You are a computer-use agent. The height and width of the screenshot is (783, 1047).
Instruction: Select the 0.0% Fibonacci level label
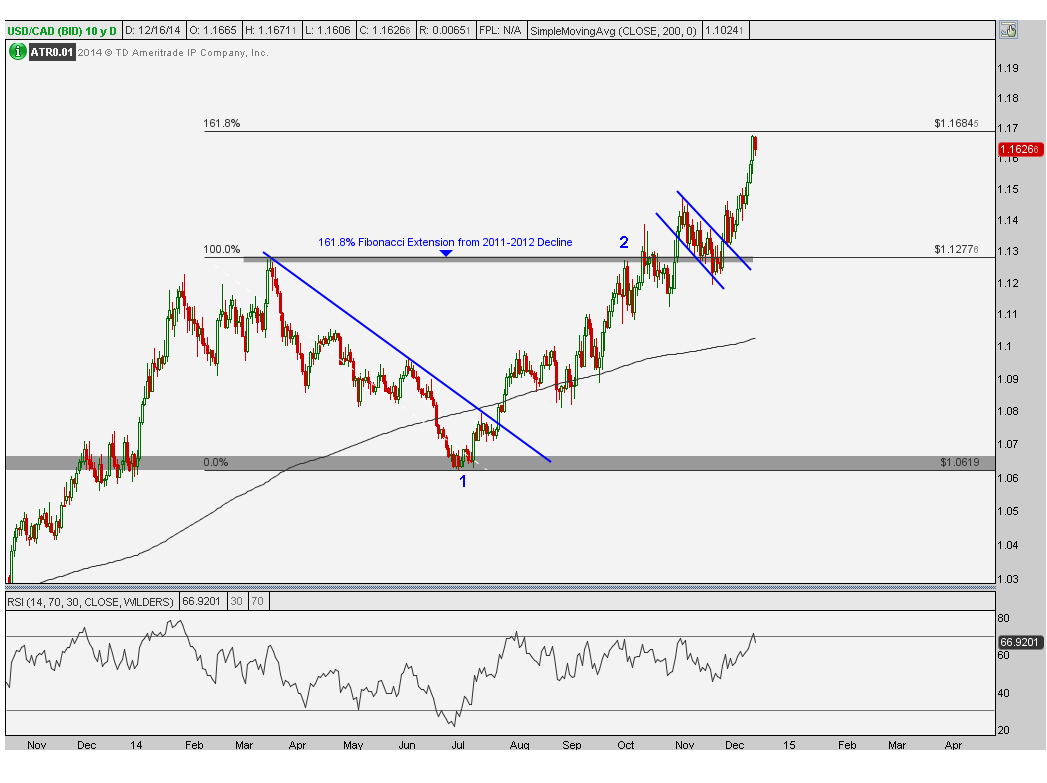pos(216,463)
